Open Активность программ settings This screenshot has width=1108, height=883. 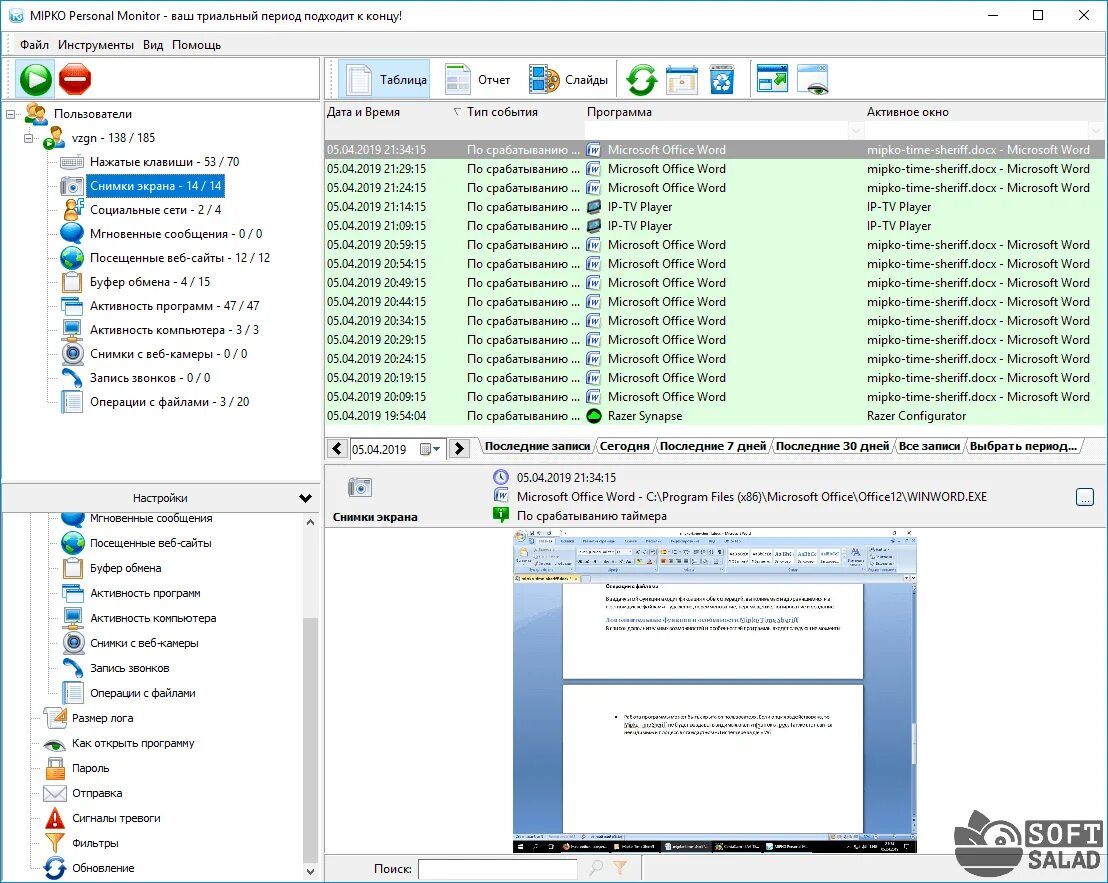click(146, 593)
